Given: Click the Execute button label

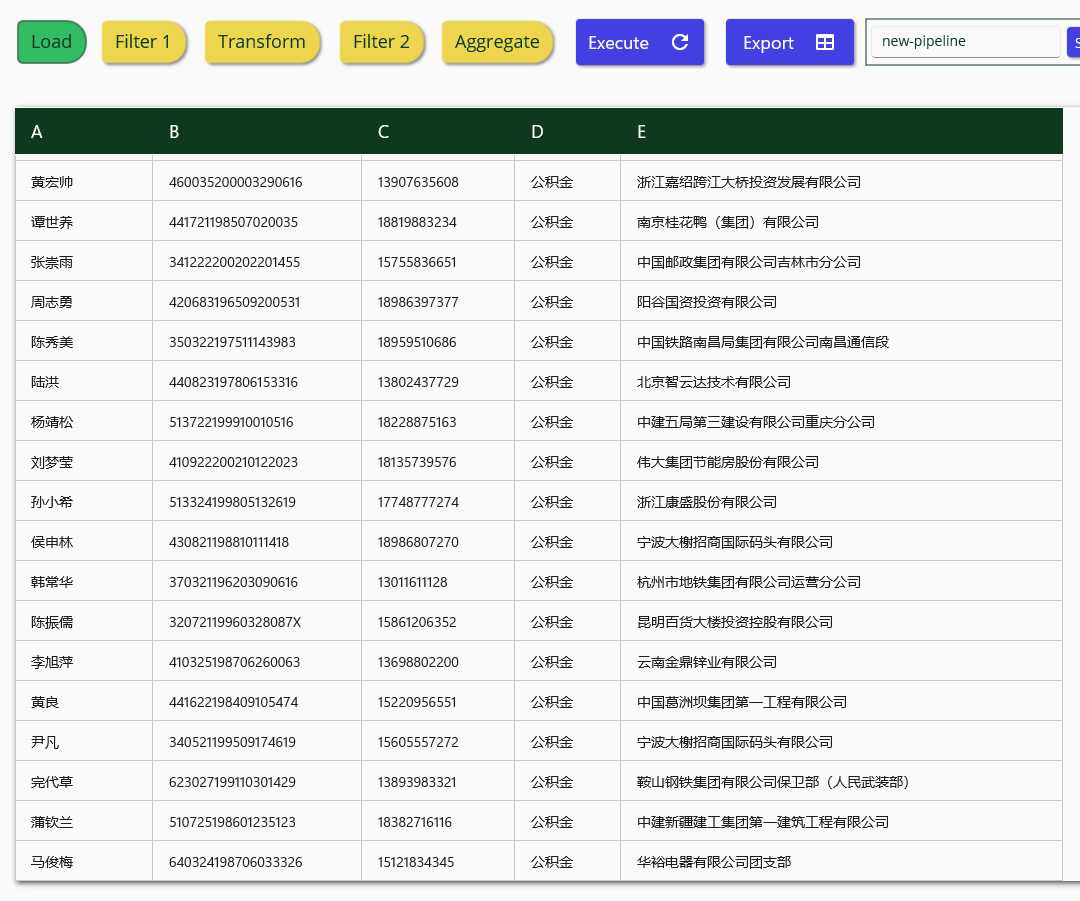Looking at the screenshot, I should click(x=618, y=43).
